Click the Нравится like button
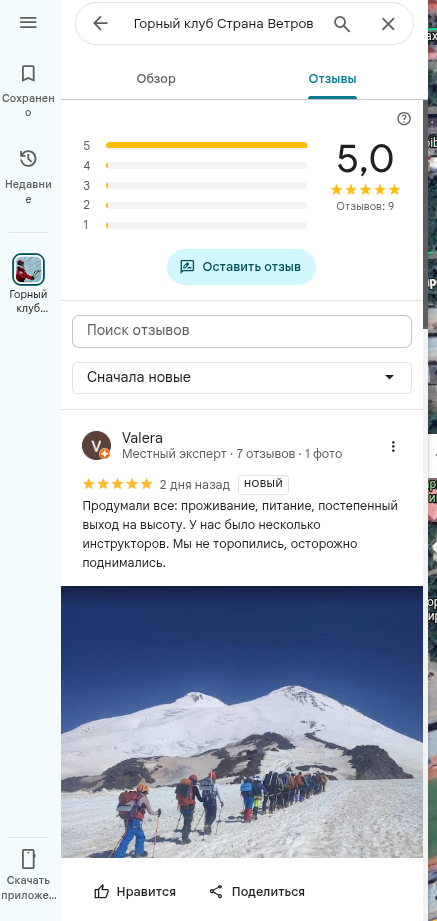437x921 pixels. [x=135, y=892]
